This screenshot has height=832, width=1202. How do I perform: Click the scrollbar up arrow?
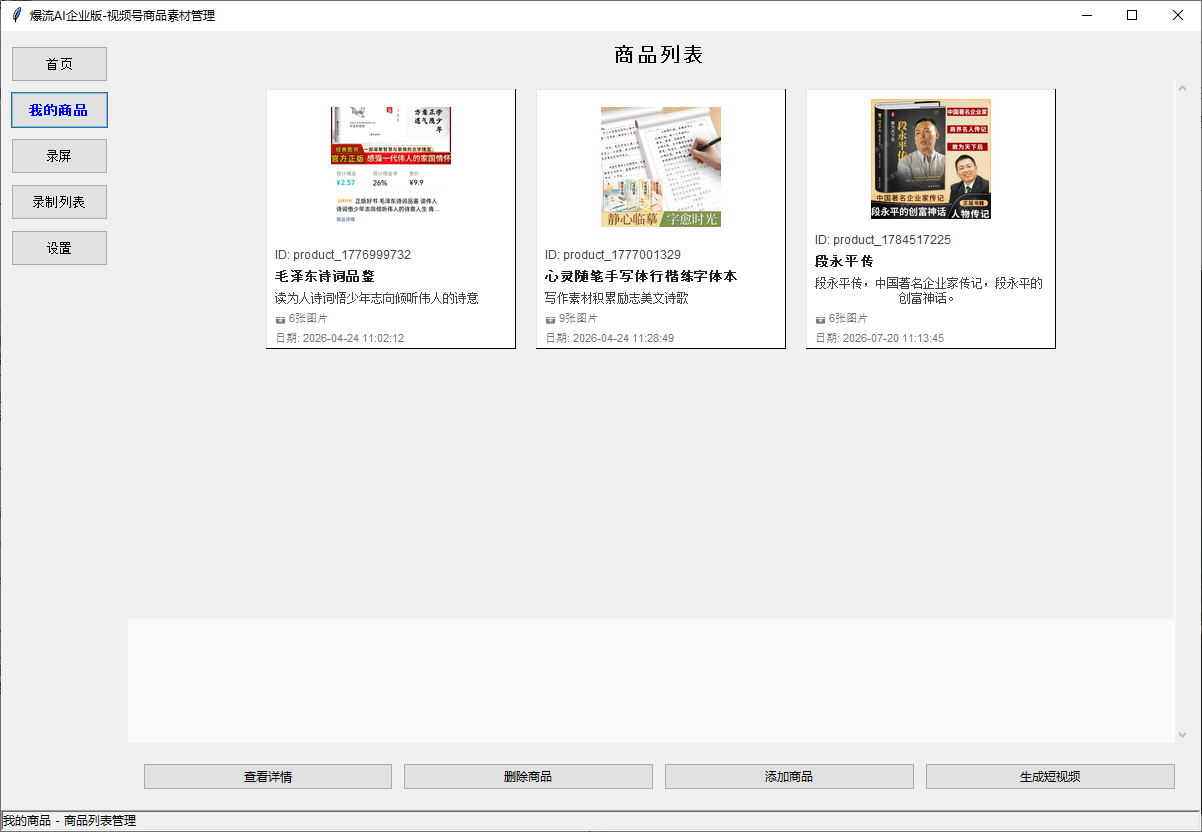tap(1183, 88)
